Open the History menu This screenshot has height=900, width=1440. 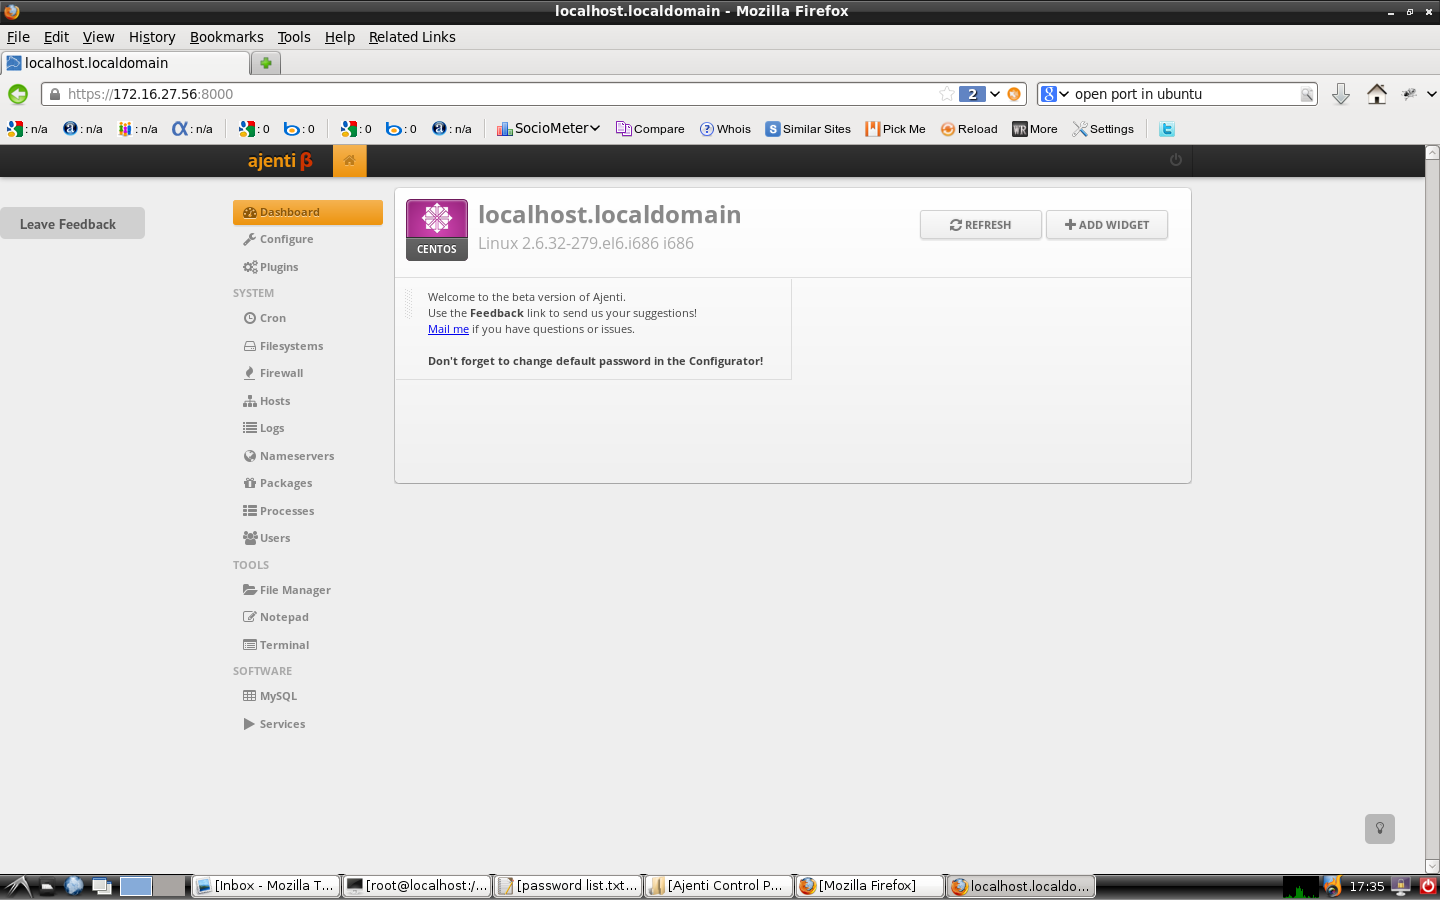tap(151, 37)
